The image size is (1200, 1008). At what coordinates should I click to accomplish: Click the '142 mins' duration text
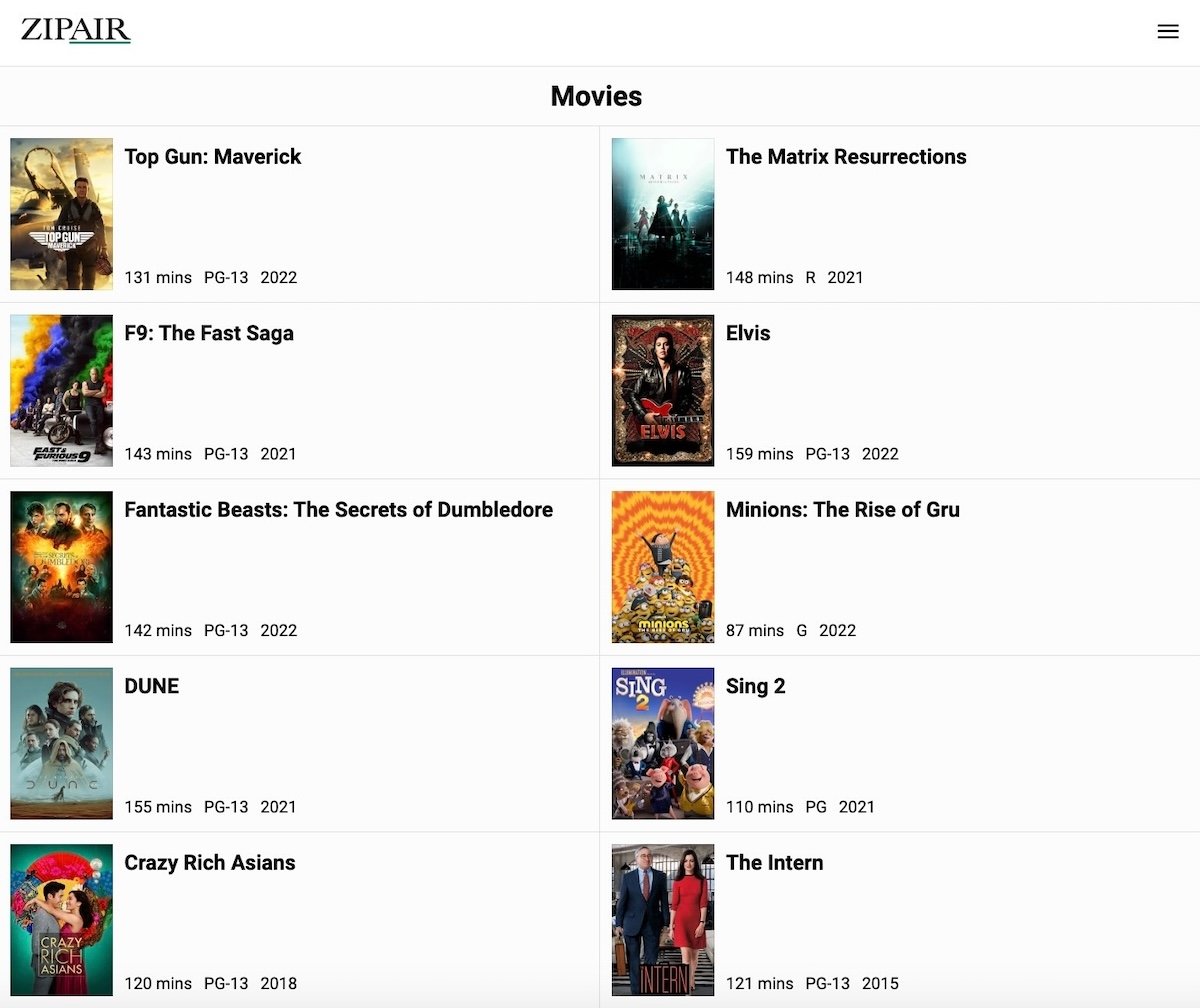(158, 631)
